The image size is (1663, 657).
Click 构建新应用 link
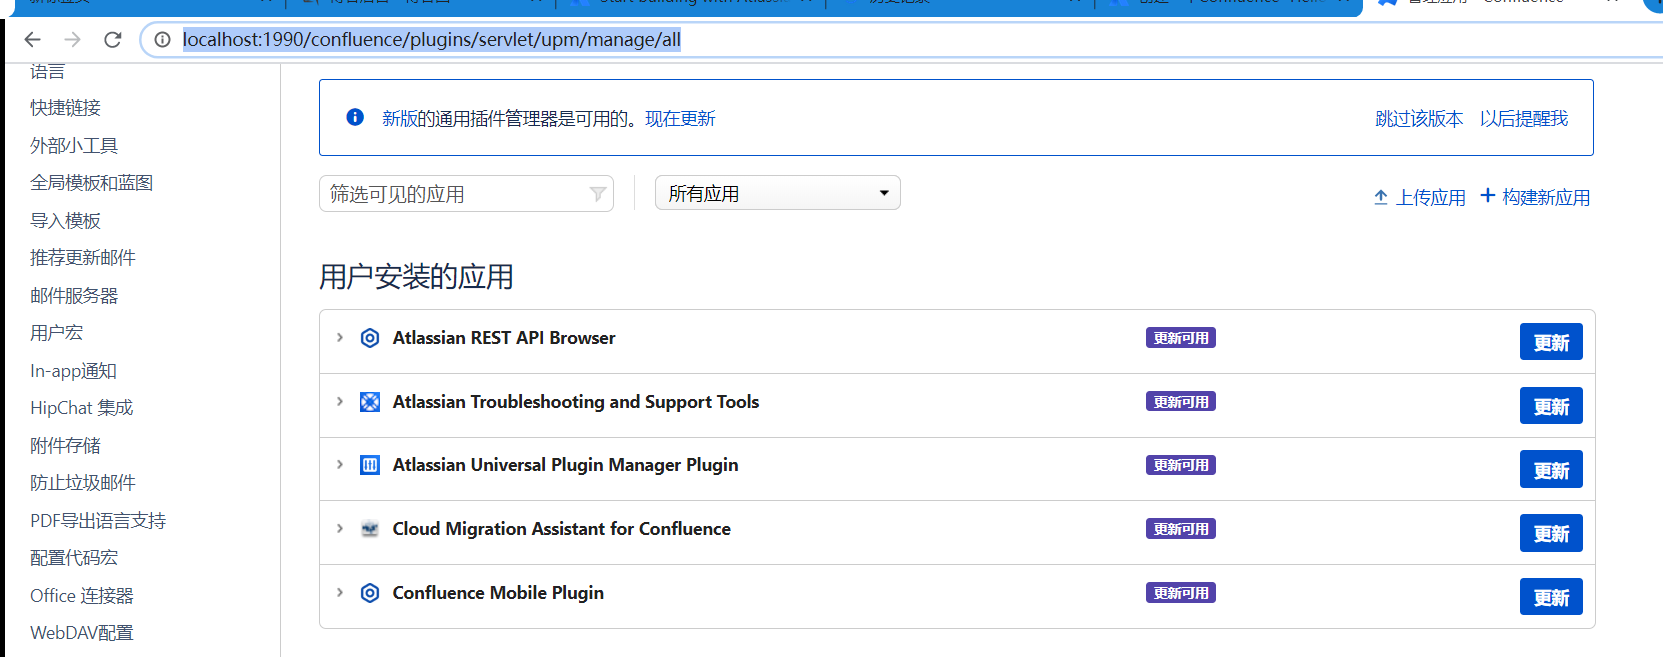point(1535,197)
